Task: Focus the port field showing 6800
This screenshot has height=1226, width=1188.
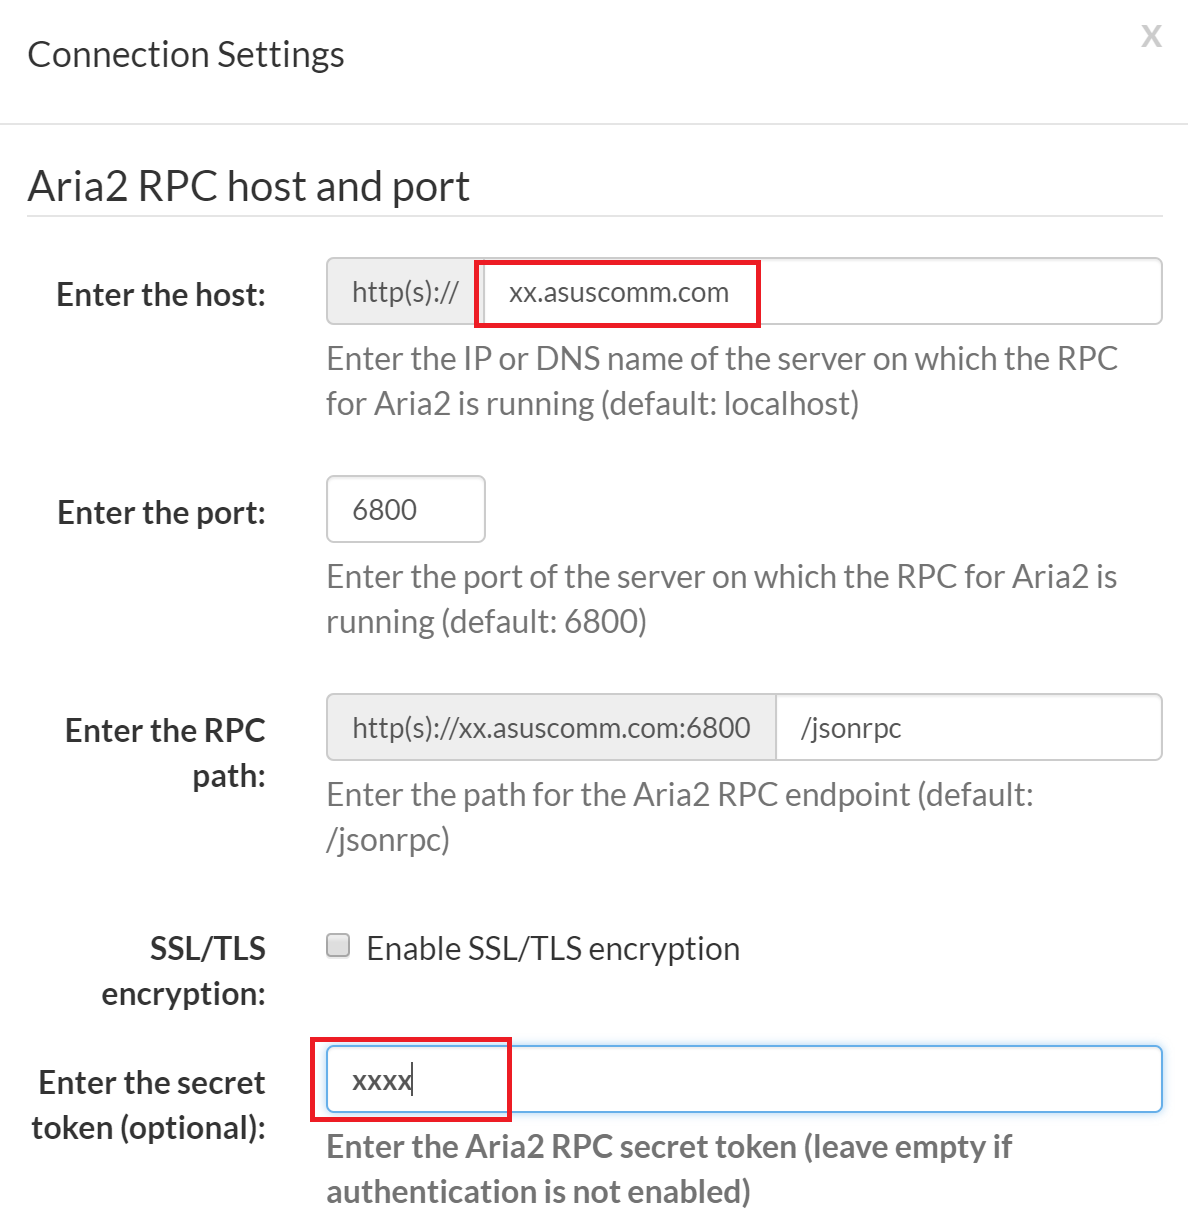Action: coord(405,510)
